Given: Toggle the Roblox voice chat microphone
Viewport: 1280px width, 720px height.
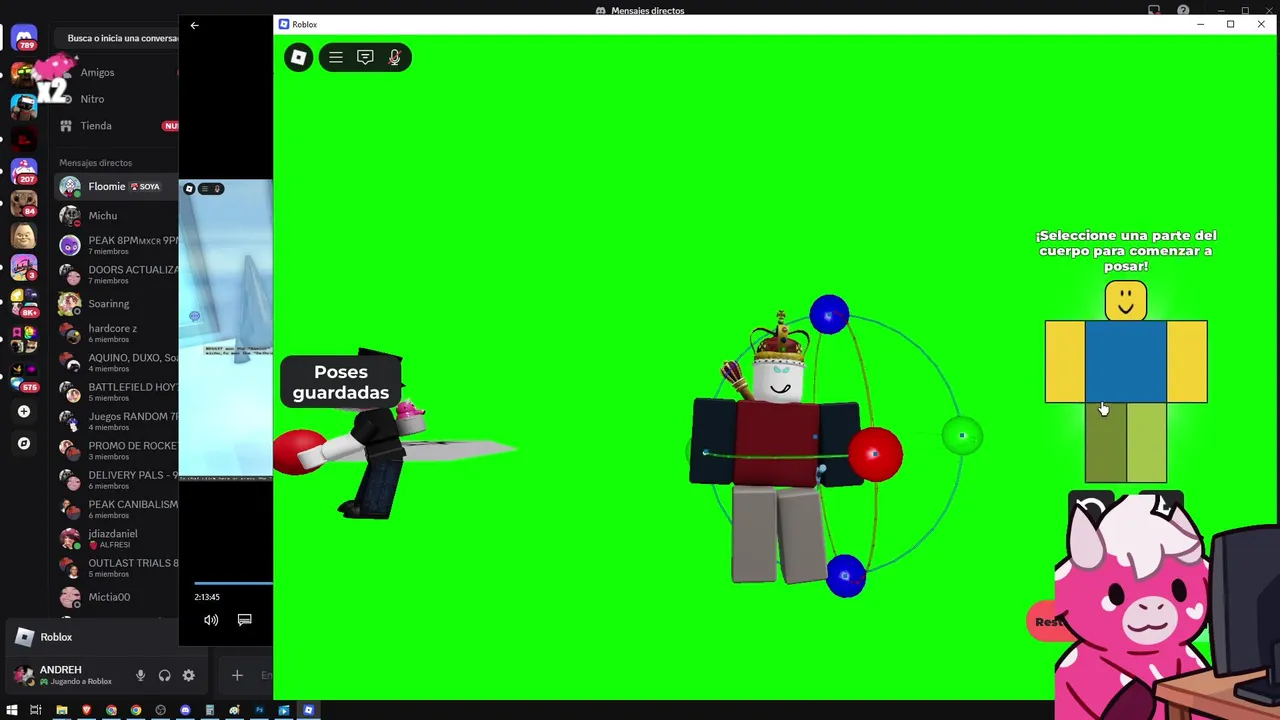Looking at the screenshot, I should tap(394, 57).
